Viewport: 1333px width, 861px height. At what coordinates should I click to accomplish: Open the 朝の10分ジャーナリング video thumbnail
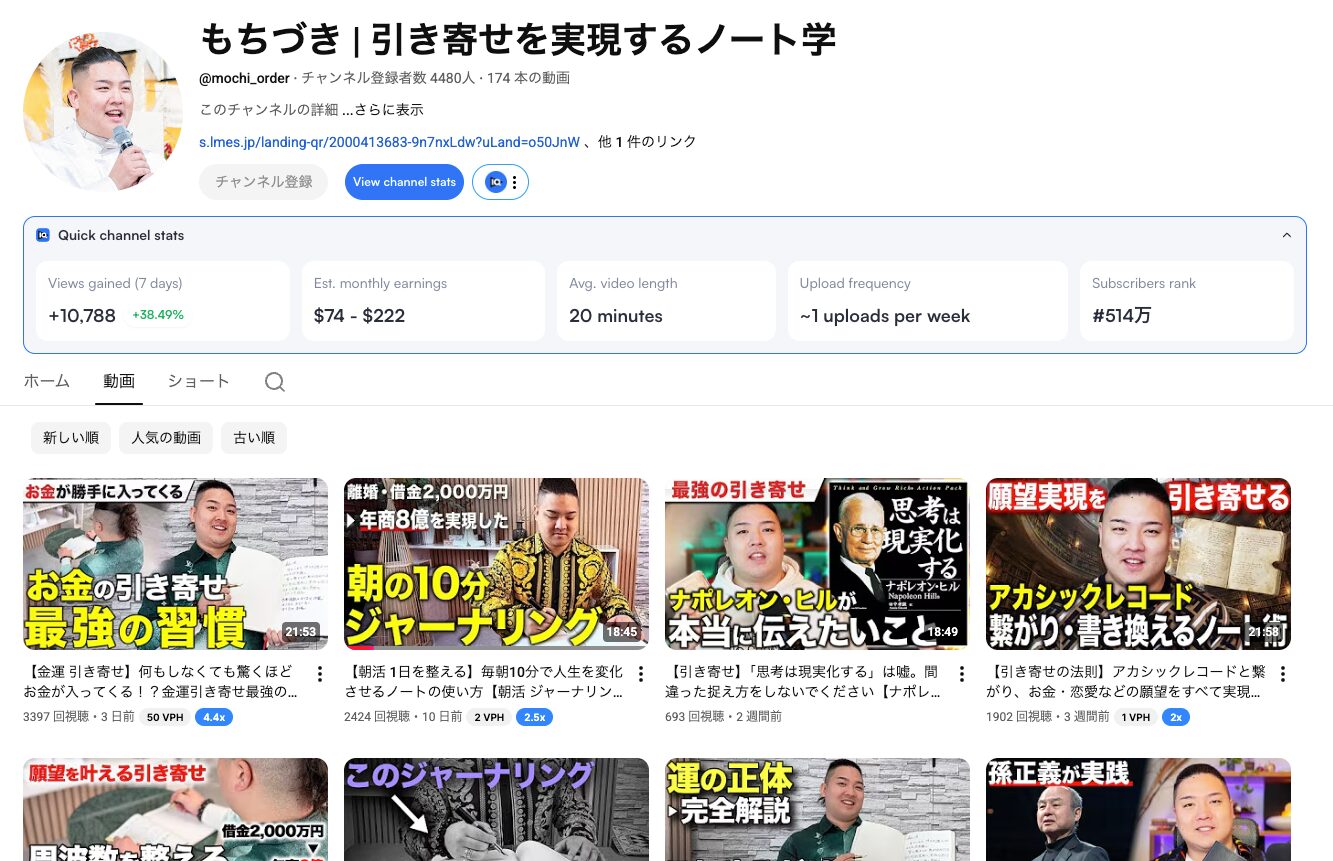click(x=496, y=563)
